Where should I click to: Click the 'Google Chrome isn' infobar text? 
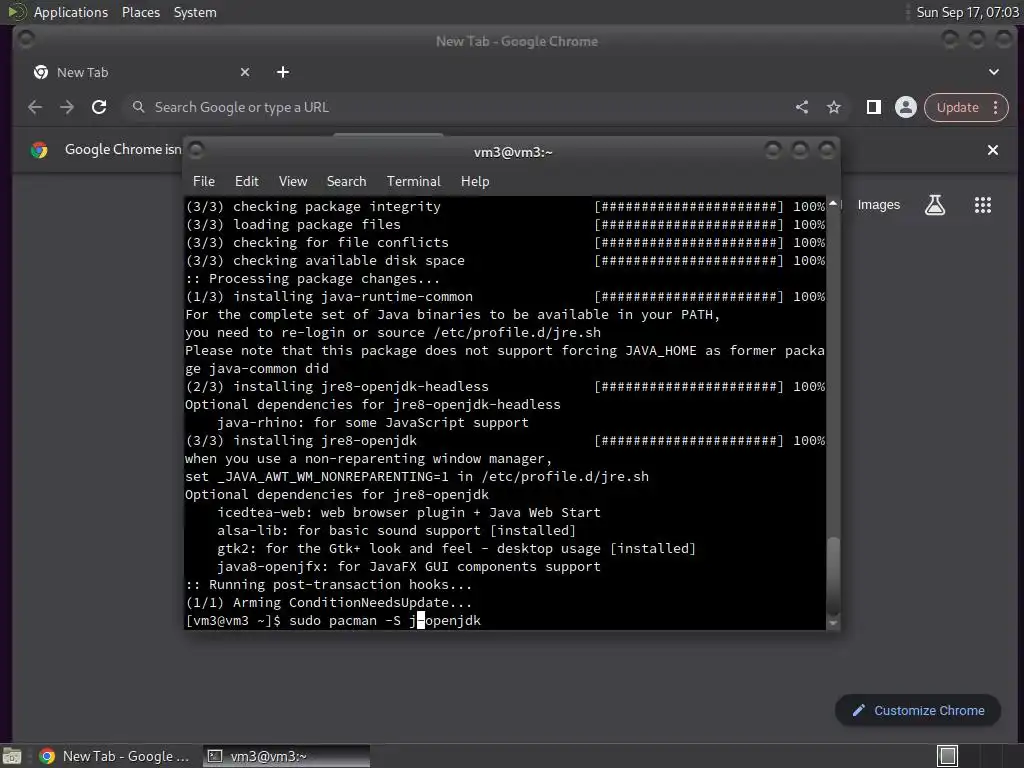(123, 150)
